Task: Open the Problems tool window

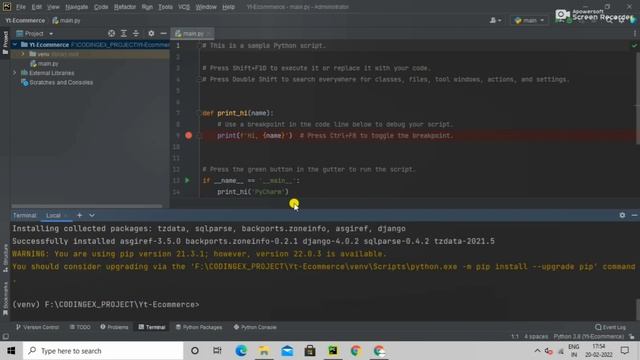Action: coord(114,327)
